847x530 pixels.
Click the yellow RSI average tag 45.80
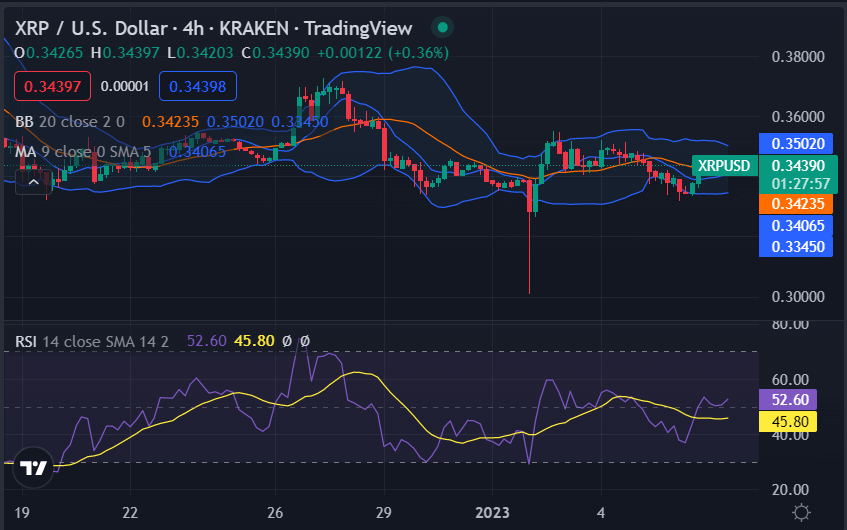click(788, 421)
